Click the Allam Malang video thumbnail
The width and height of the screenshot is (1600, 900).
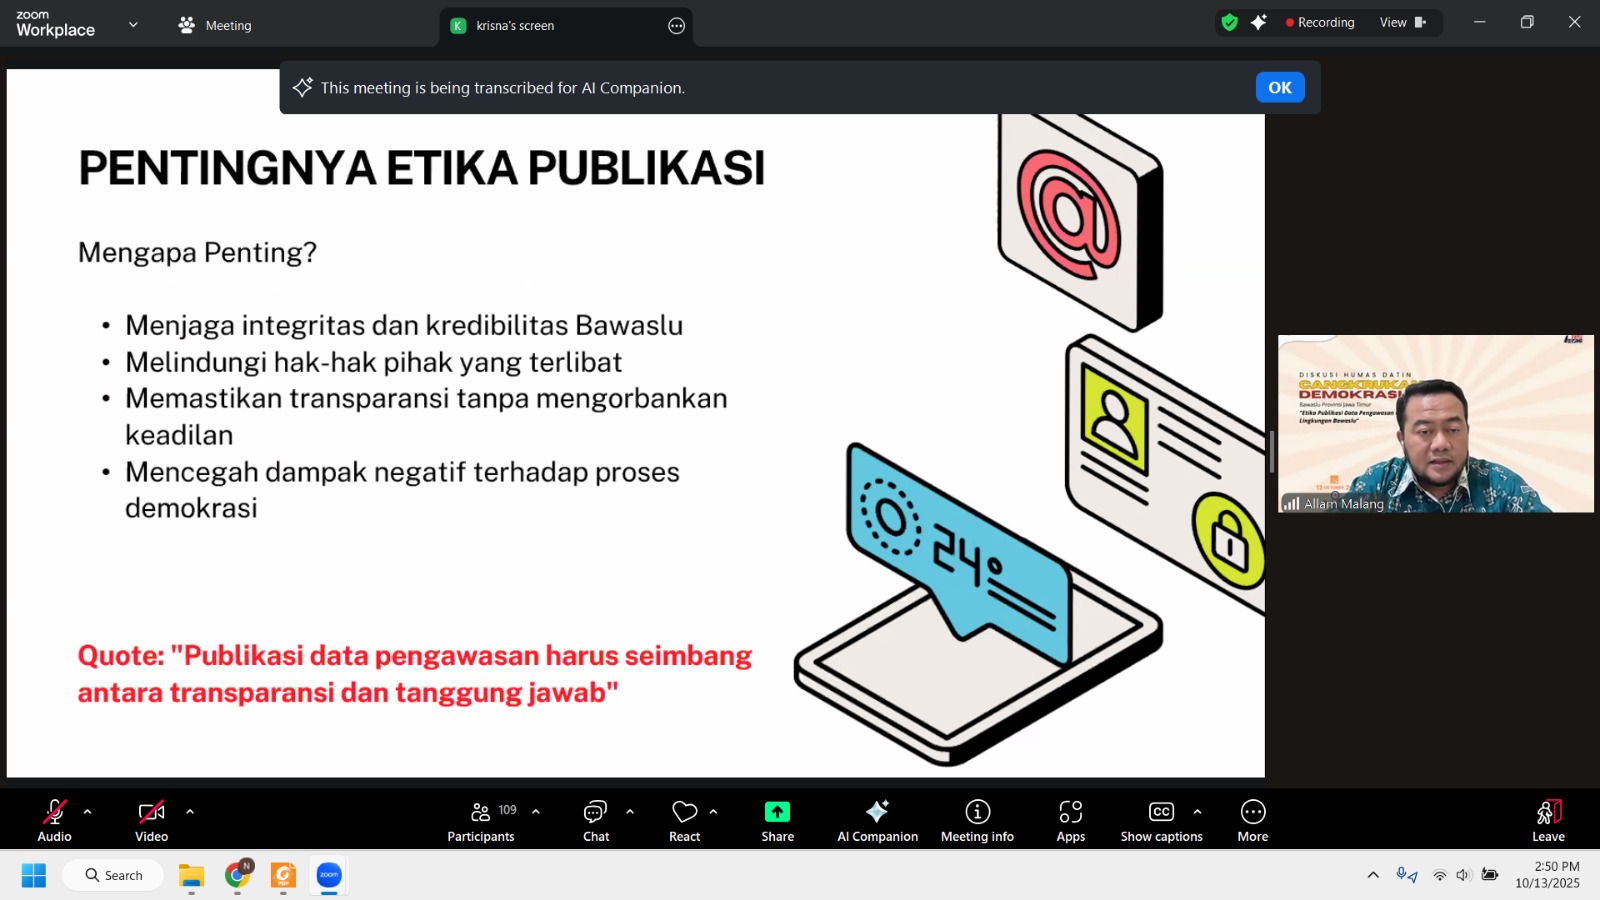click(1435, 424)
